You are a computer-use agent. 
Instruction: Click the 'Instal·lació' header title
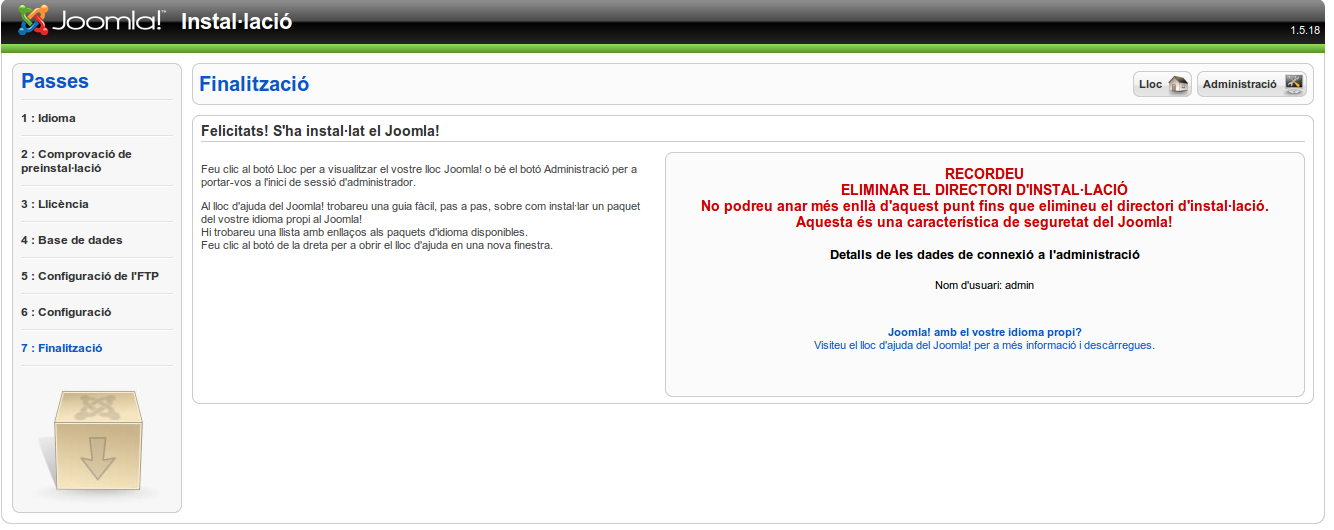tap(237, 21)
